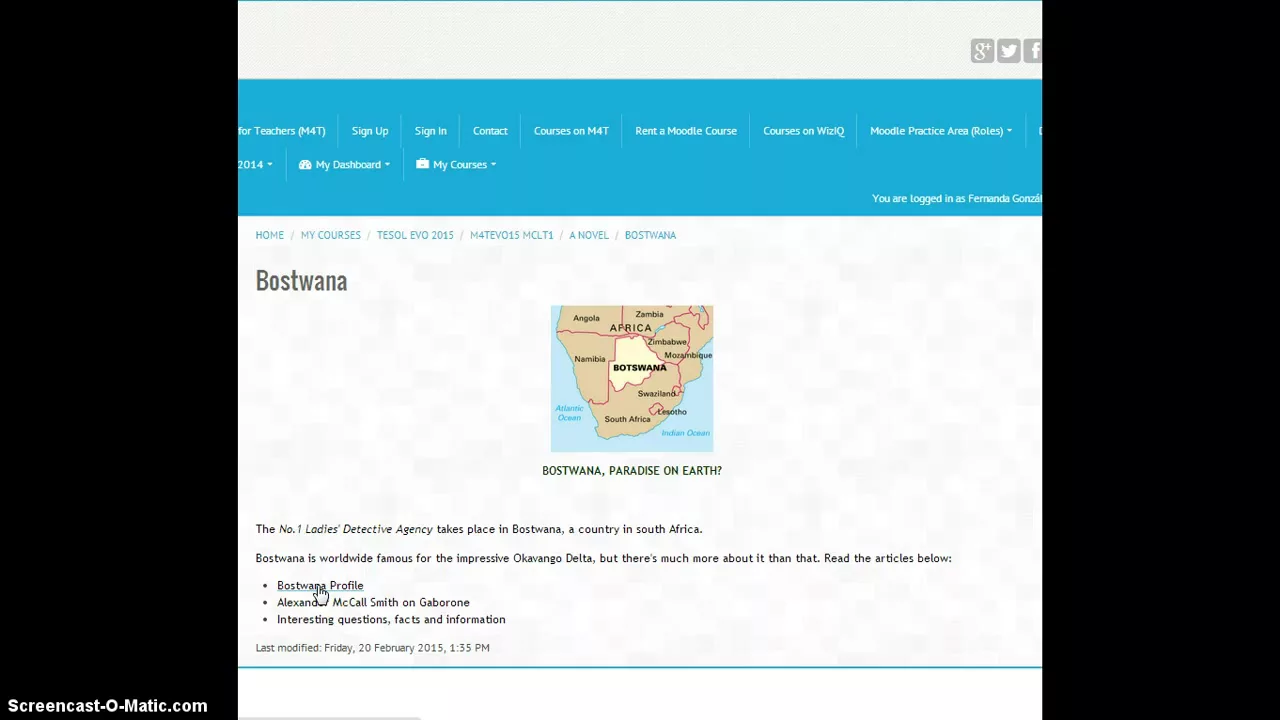
Task: Open MY COURSES breadcrumb link
Action: pos(330,235)
